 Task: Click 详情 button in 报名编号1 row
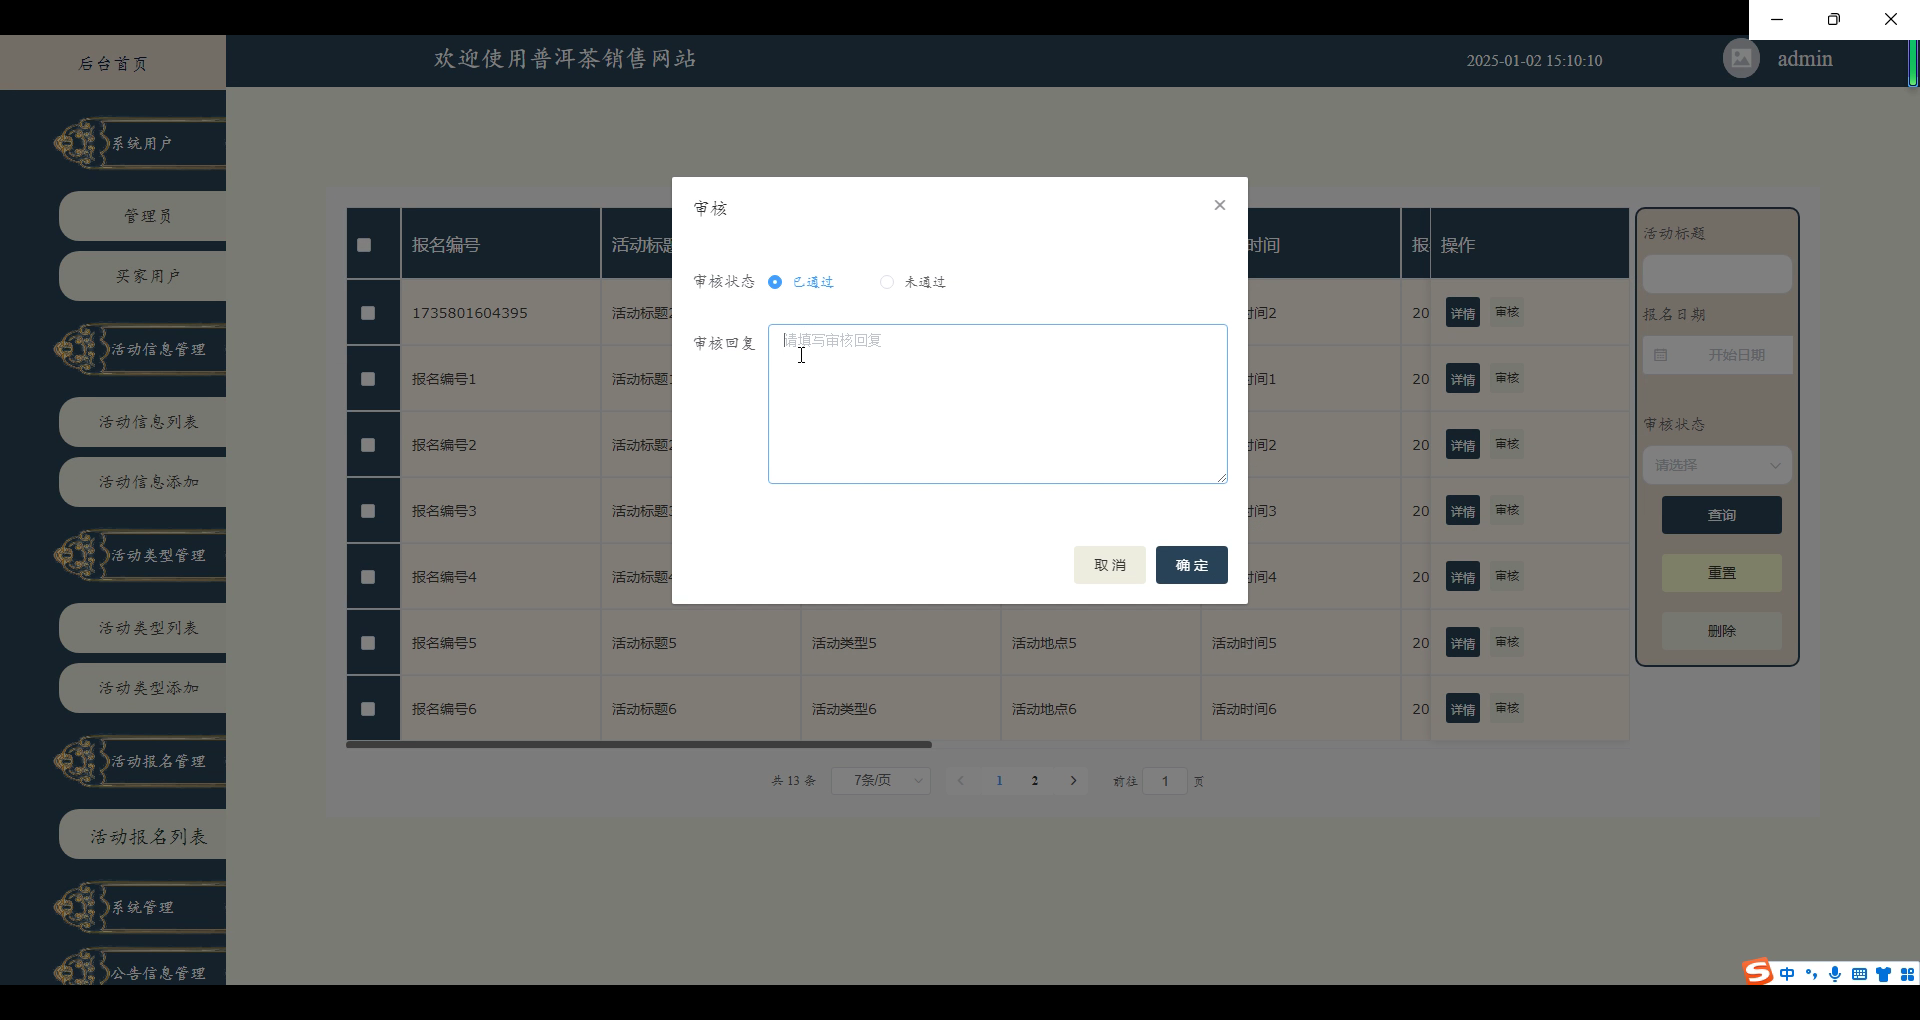point(1463,379)
